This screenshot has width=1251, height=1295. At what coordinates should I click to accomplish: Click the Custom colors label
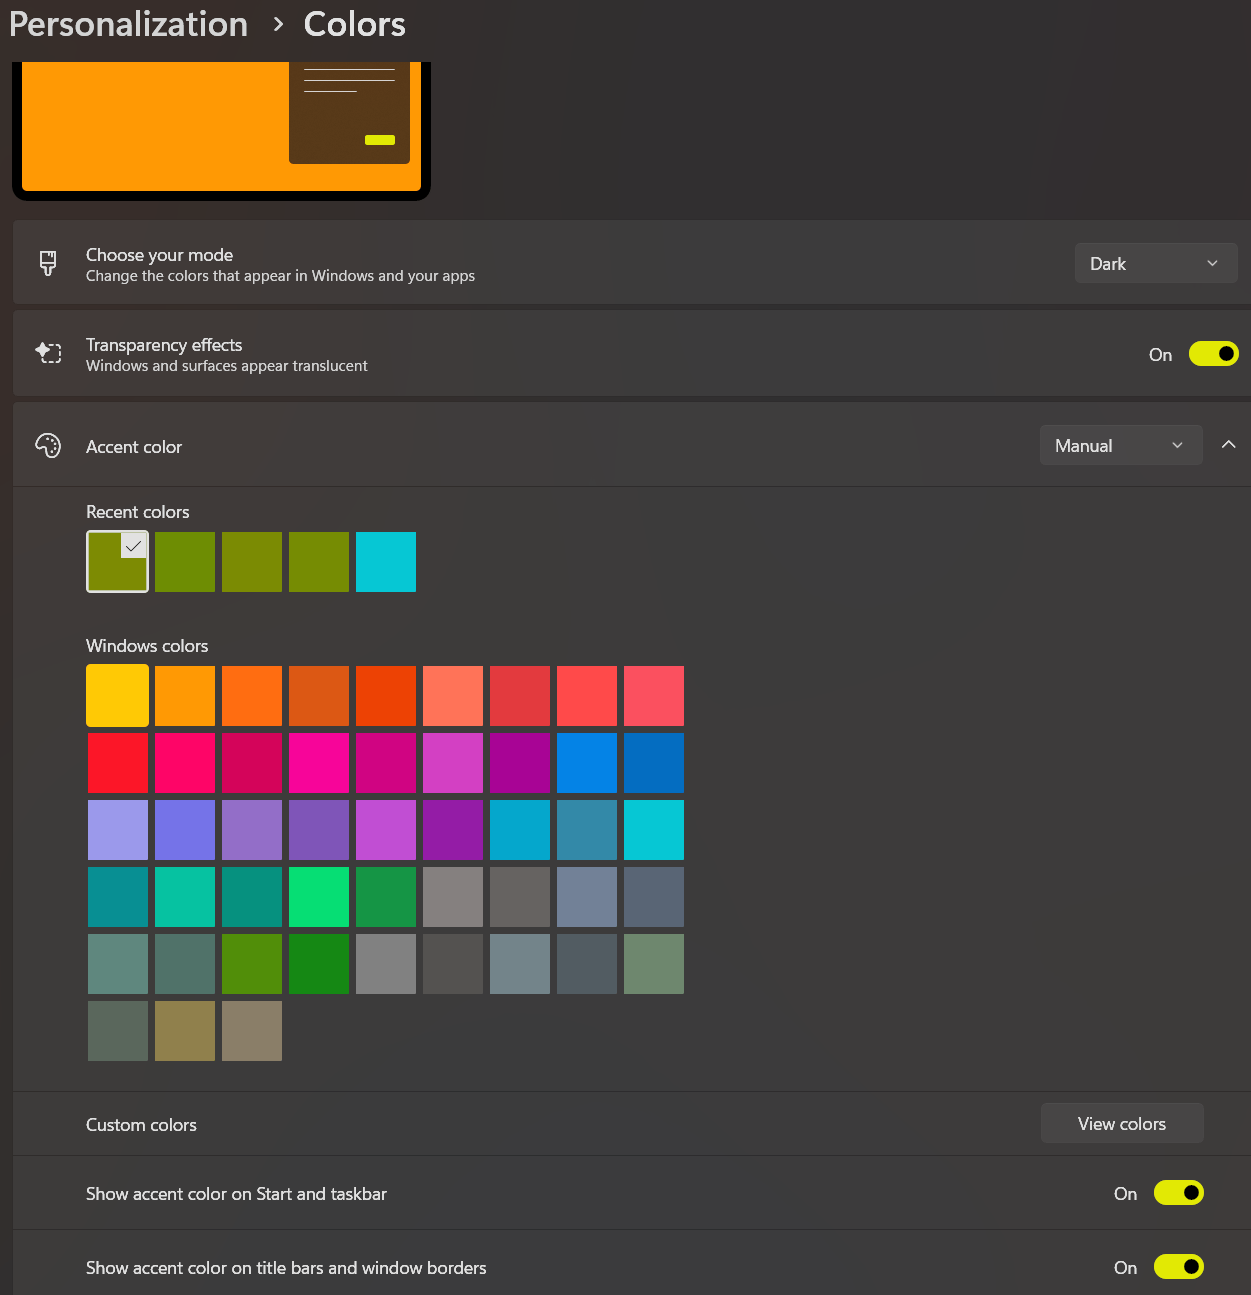tap(141, 1125)
